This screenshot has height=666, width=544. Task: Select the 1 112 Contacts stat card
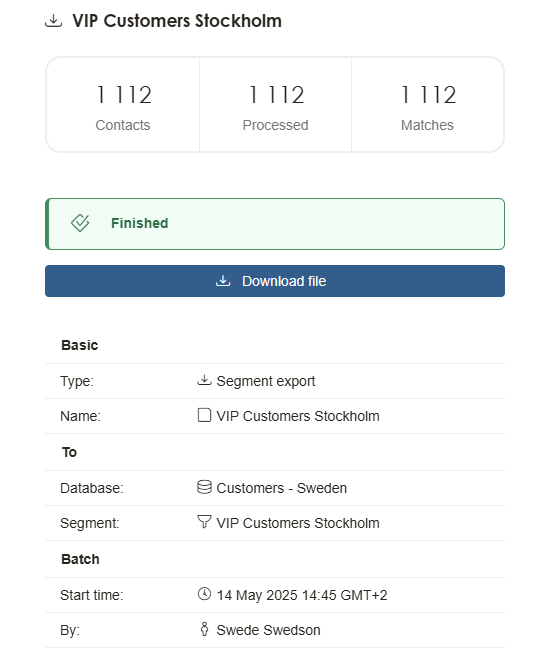123,104
